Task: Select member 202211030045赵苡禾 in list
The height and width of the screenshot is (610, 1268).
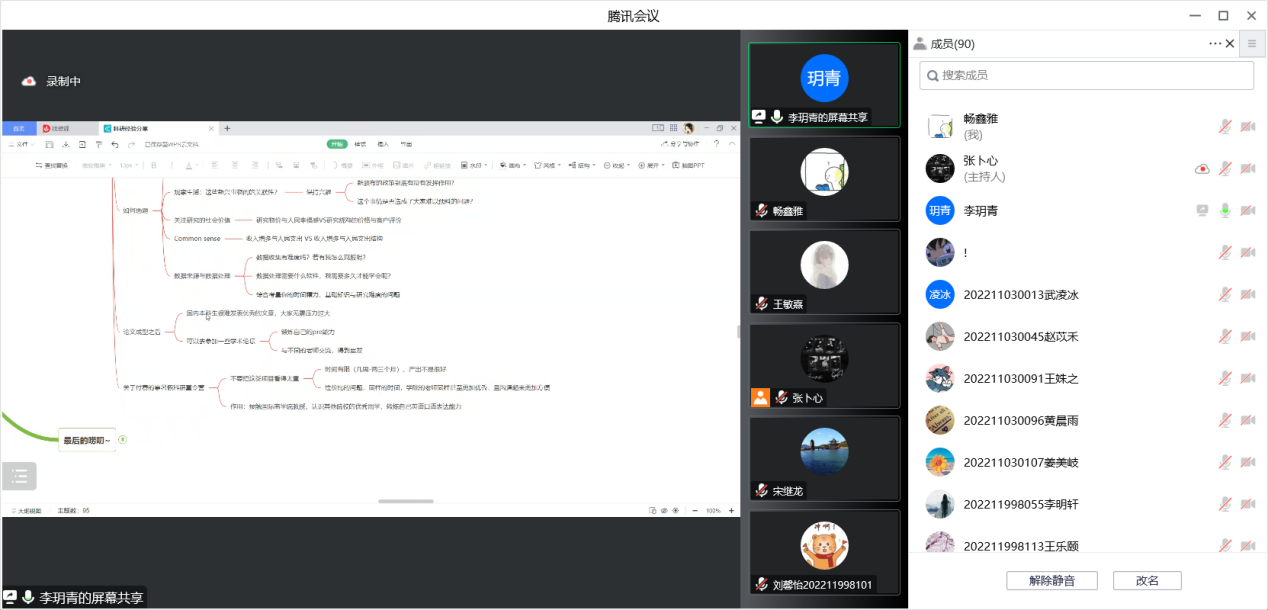Action: click(x=1020, y=337)
